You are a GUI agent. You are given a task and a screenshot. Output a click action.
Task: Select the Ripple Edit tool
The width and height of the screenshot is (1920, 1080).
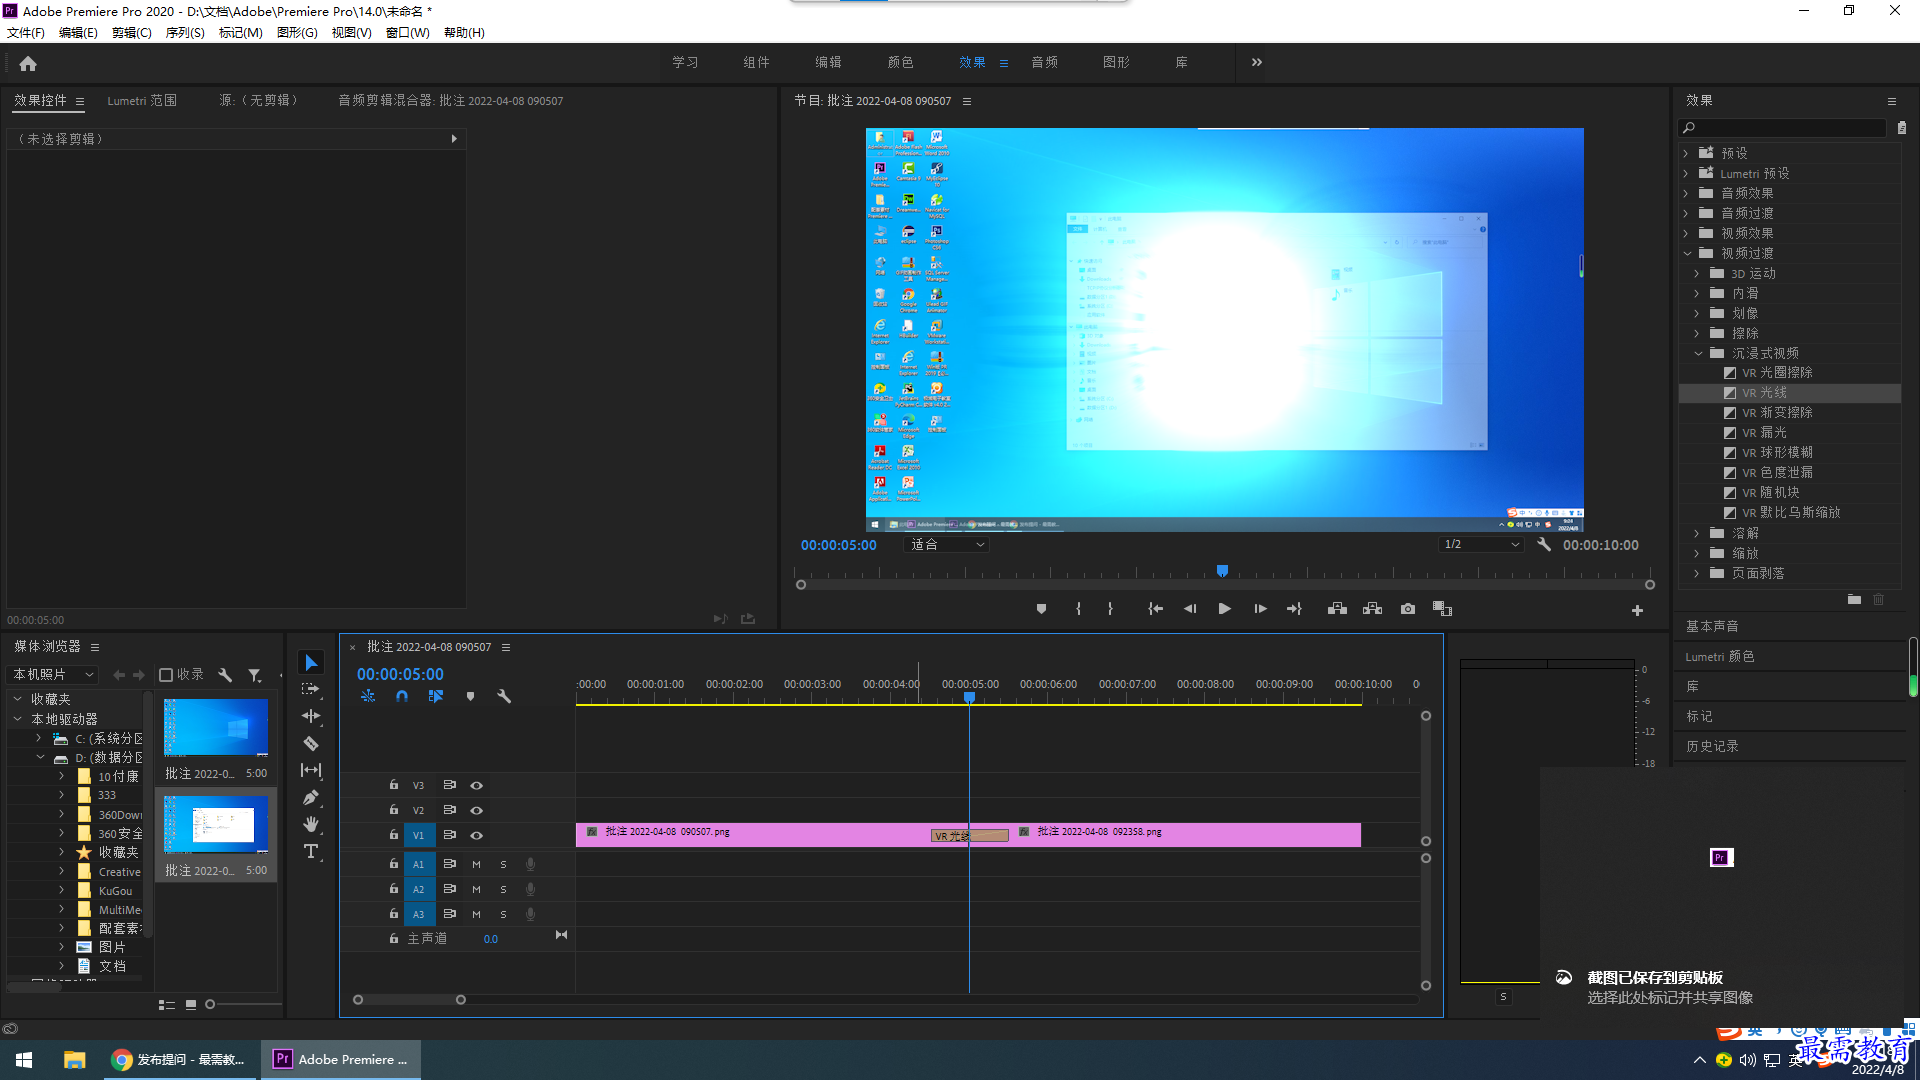311,716
